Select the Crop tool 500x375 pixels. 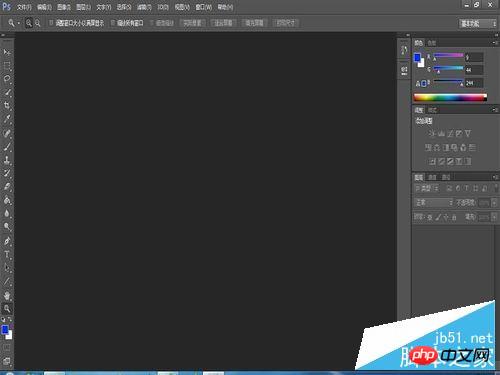7,106
